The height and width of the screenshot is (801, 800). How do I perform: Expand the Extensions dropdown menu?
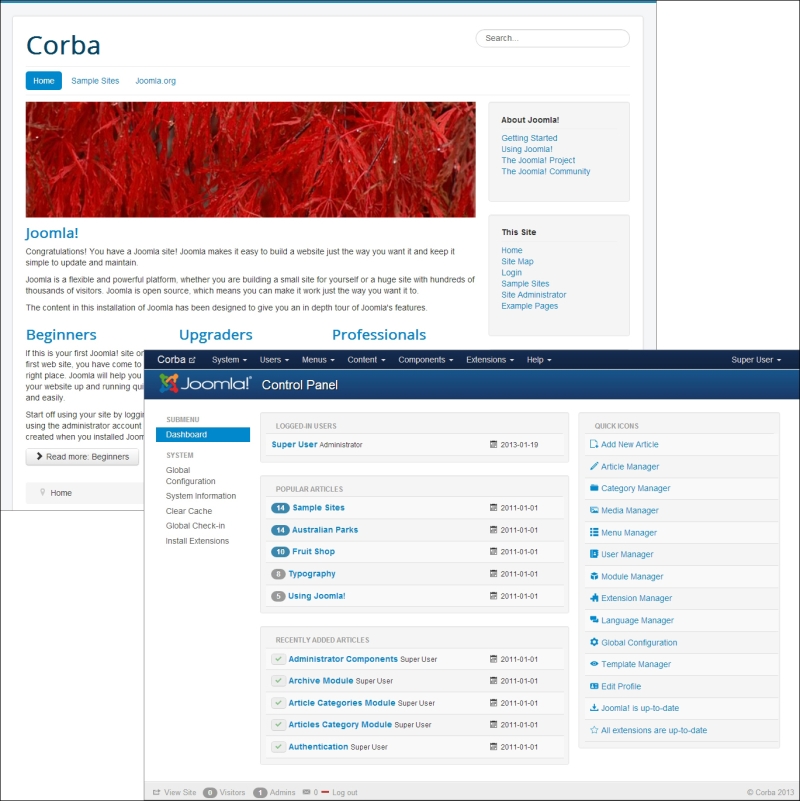(x=490, y=360)
